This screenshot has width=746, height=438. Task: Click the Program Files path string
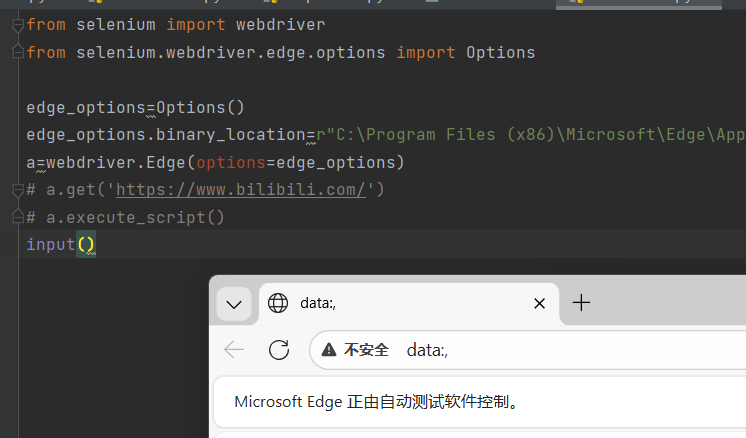click(x=530, y=135)
